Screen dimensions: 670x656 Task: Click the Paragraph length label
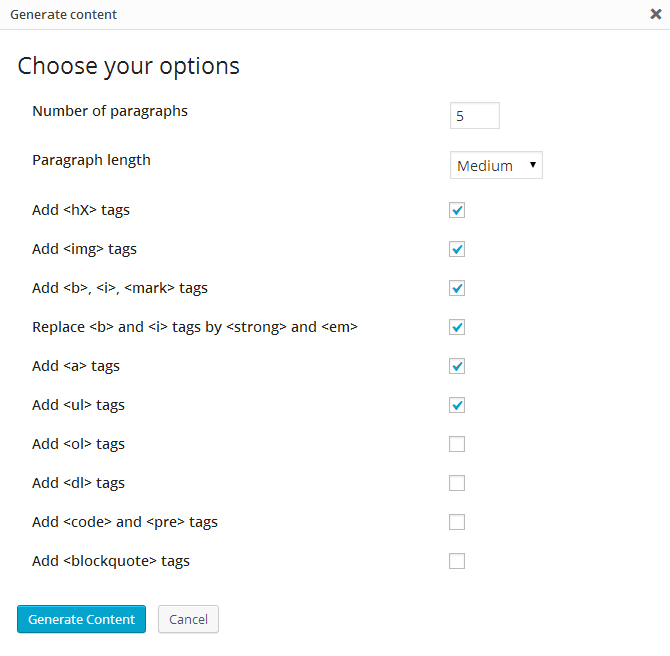91,161
